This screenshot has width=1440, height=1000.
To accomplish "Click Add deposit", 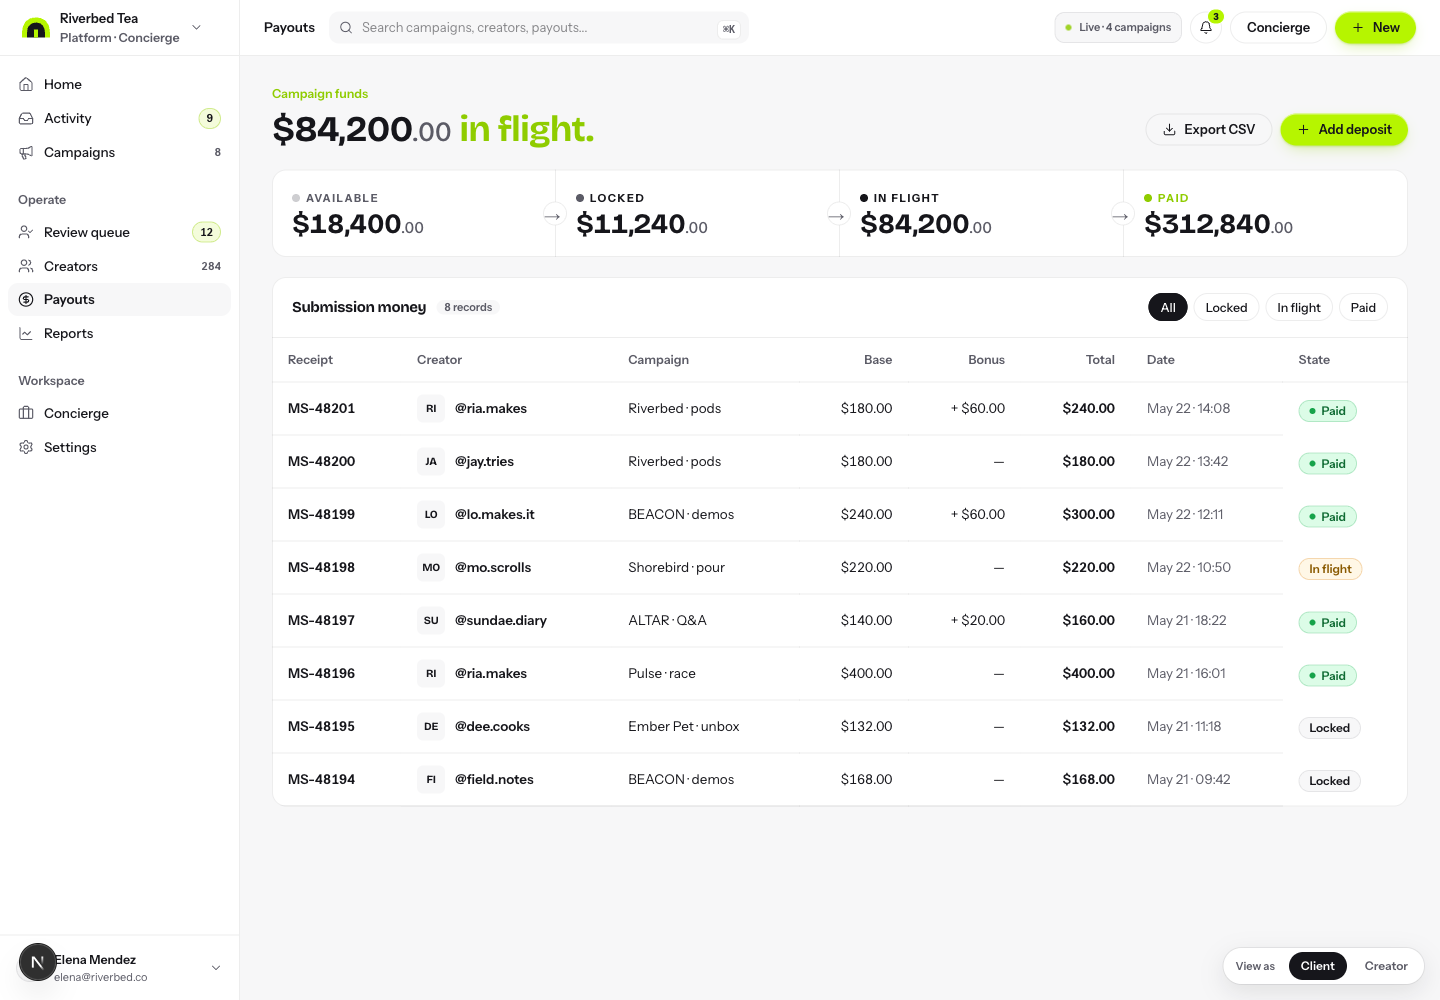I will [1344, 130].
